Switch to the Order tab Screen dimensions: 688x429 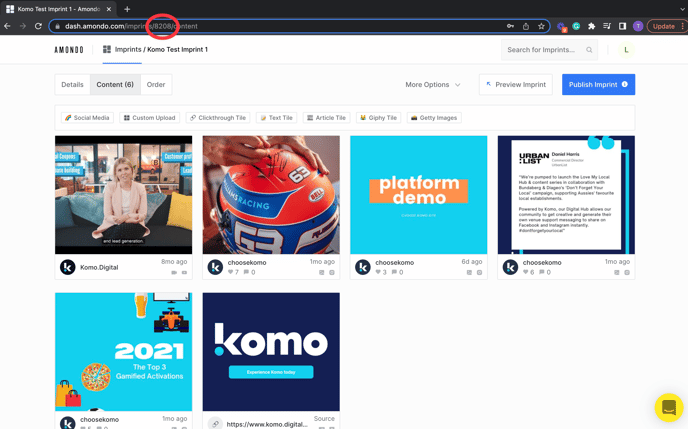[156, 84]
